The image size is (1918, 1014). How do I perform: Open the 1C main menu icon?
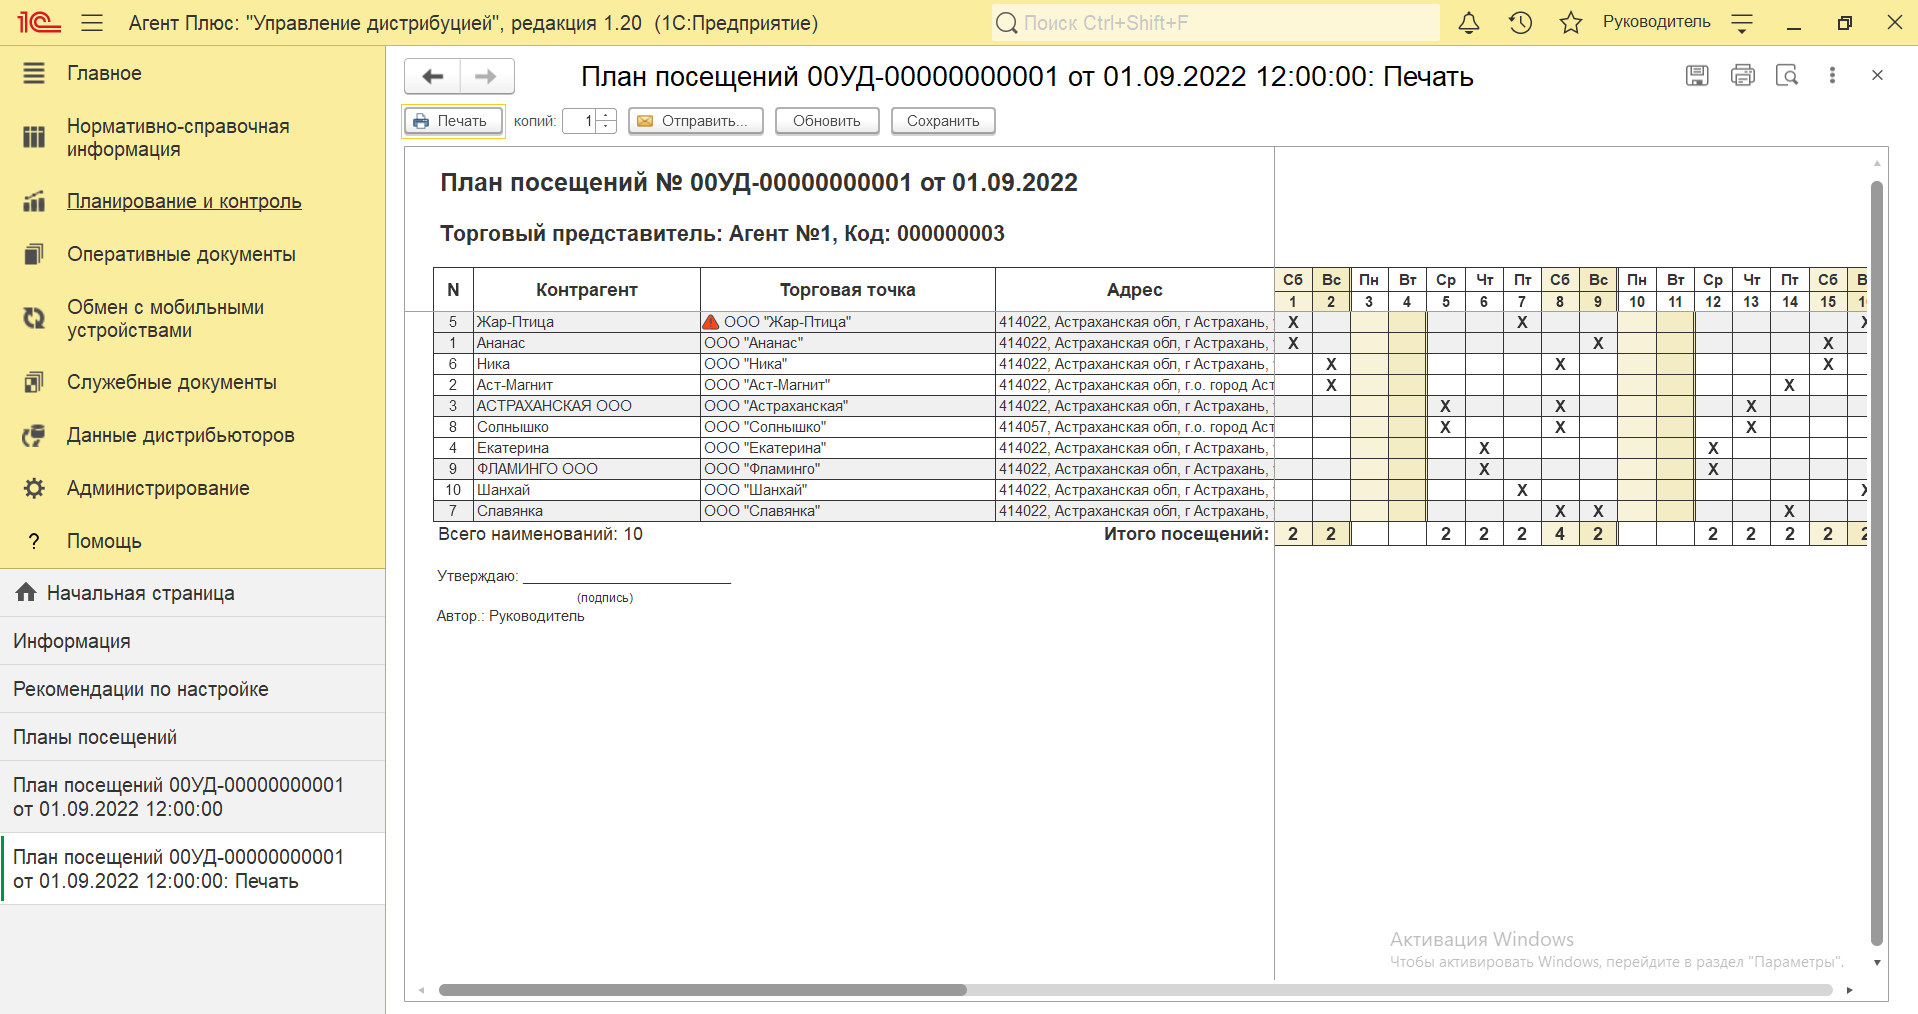pos(39,22)
